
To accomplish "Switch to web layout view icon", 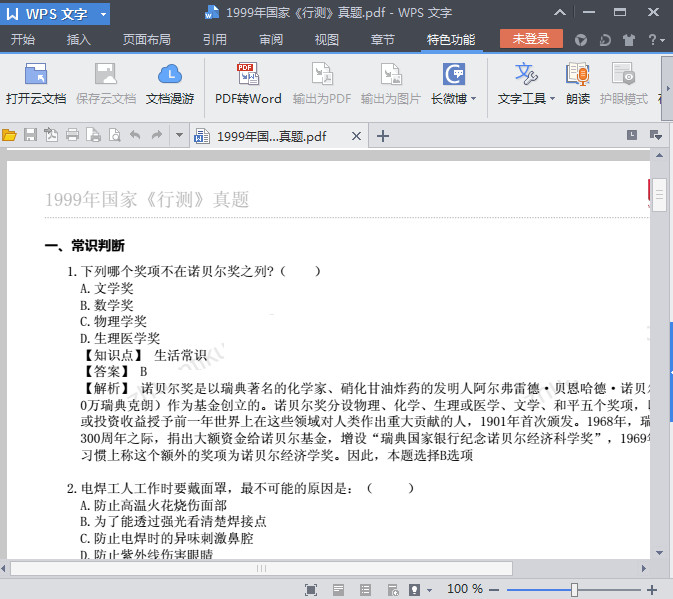I will 393,590.
